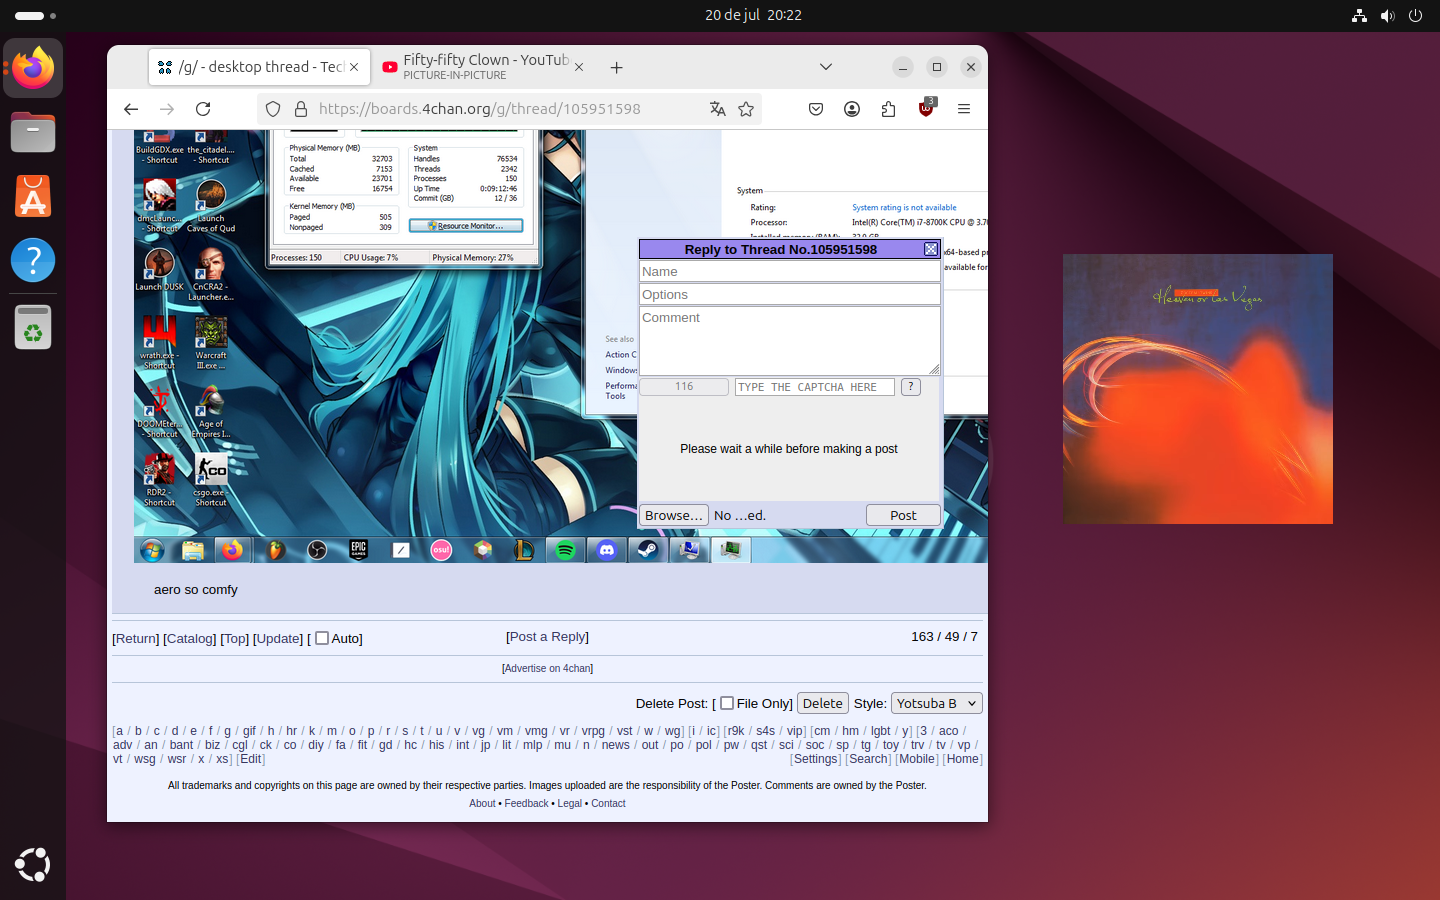Open the Style Yotsuba B dropdown
Viewport: 1440px width, 900px height.
[937, 703]
